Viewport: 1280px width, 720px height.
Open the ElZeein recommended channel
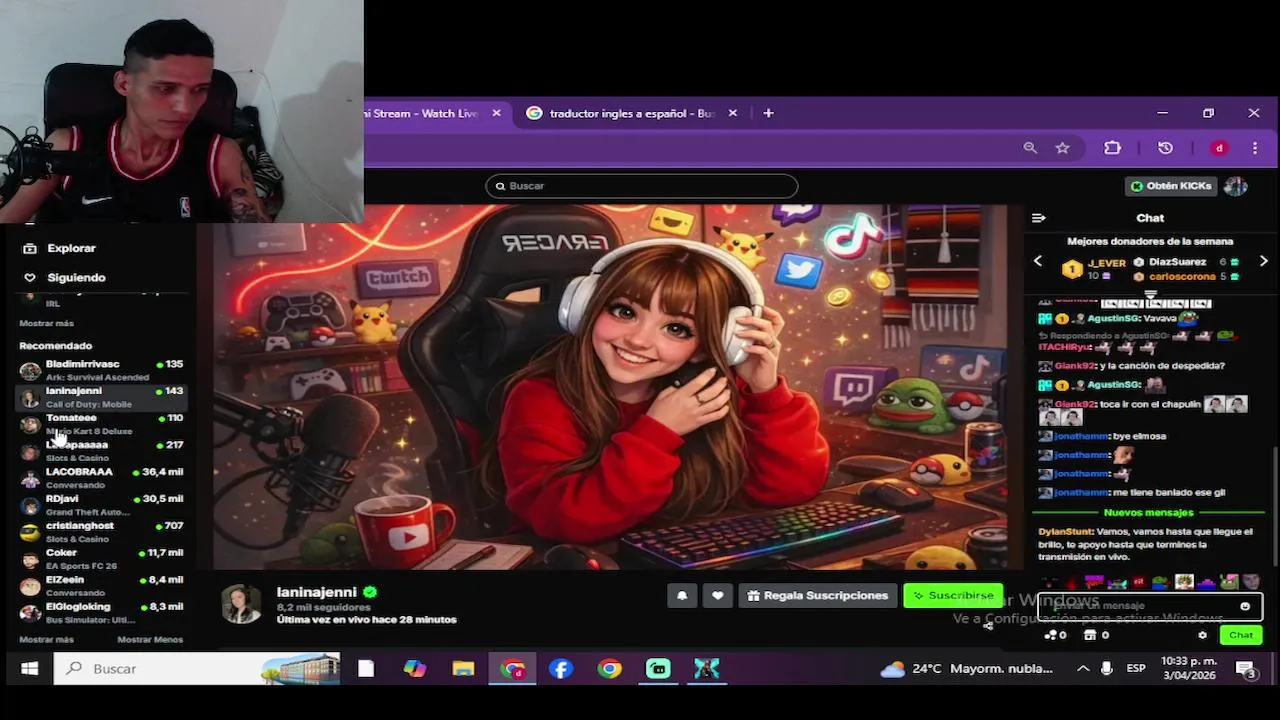click(x=101, y=586)
